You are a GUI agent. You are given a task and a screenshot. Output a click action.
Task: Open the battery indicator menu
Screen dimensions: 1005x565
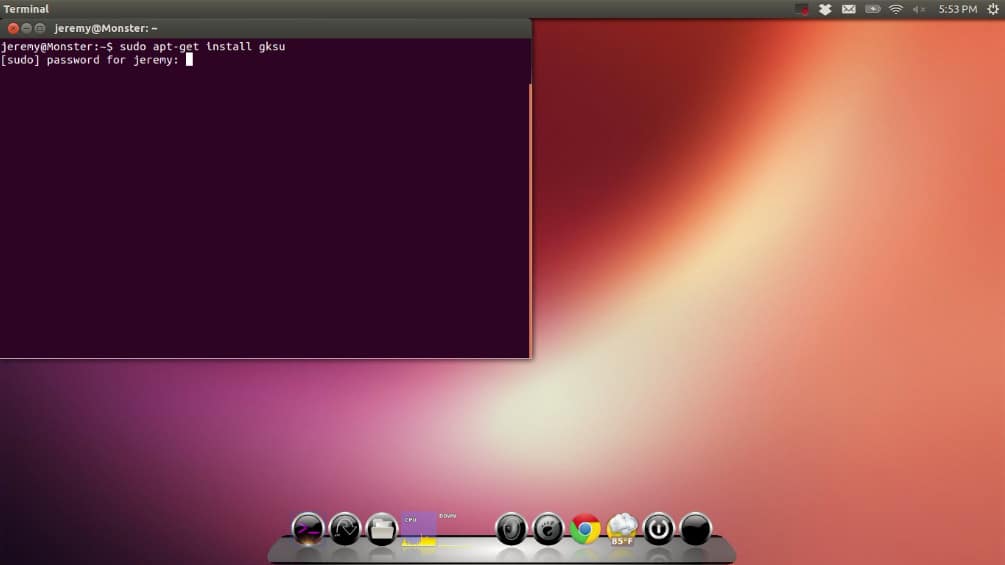pyautogui.click(x=872, y=9)
